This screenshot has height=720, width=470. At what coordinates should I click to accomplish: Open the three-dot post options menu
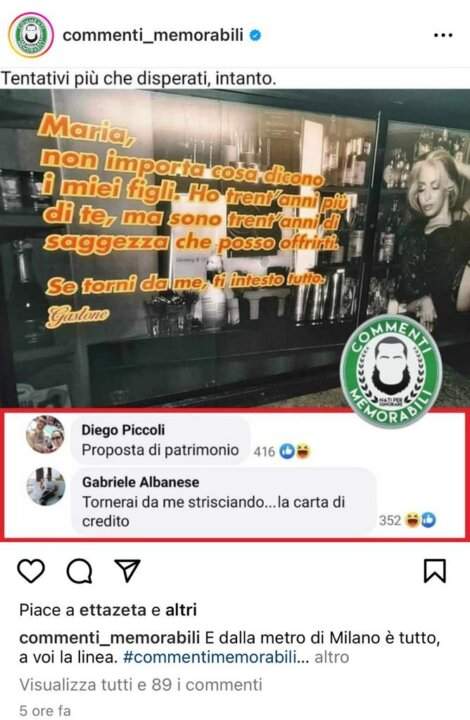pyautogui.click(x=443, y=35)
